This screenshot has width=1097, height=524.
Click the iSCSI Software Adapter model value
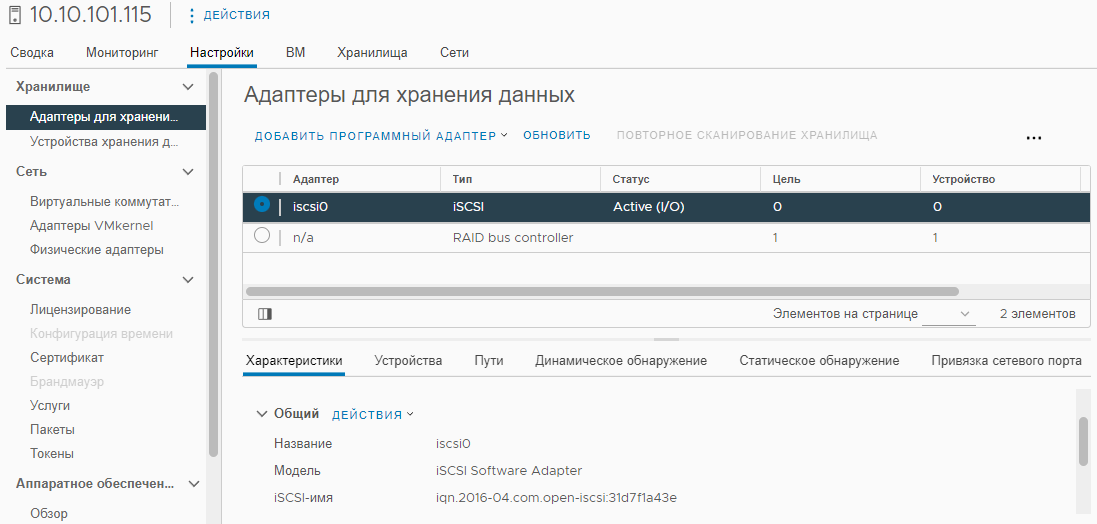pos(509,471)
